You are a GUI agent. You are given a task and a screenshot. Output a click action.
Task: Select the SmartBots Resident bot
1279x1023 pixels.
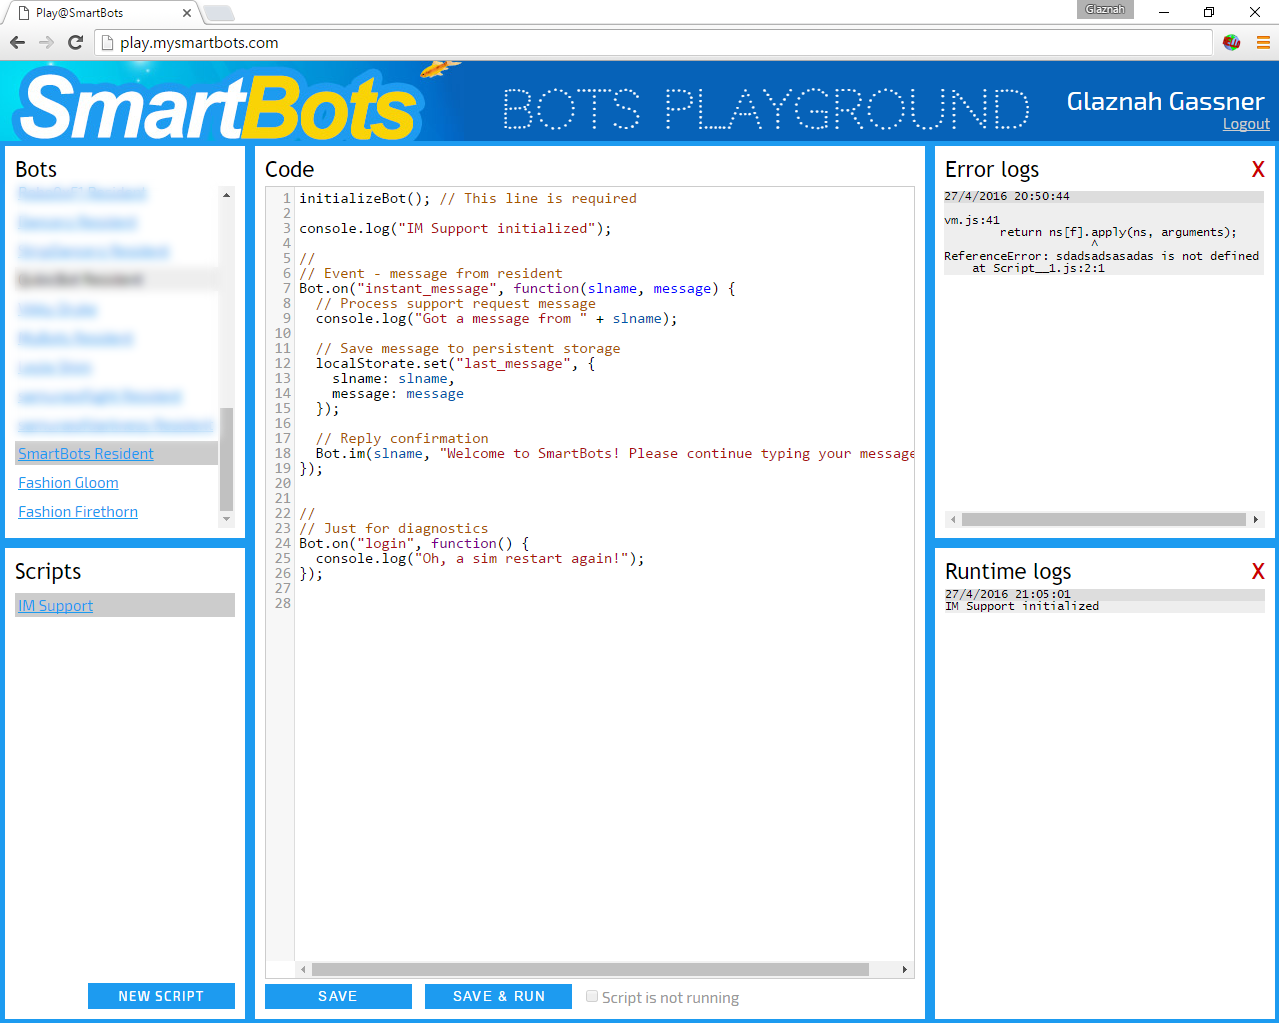(86, 454)
